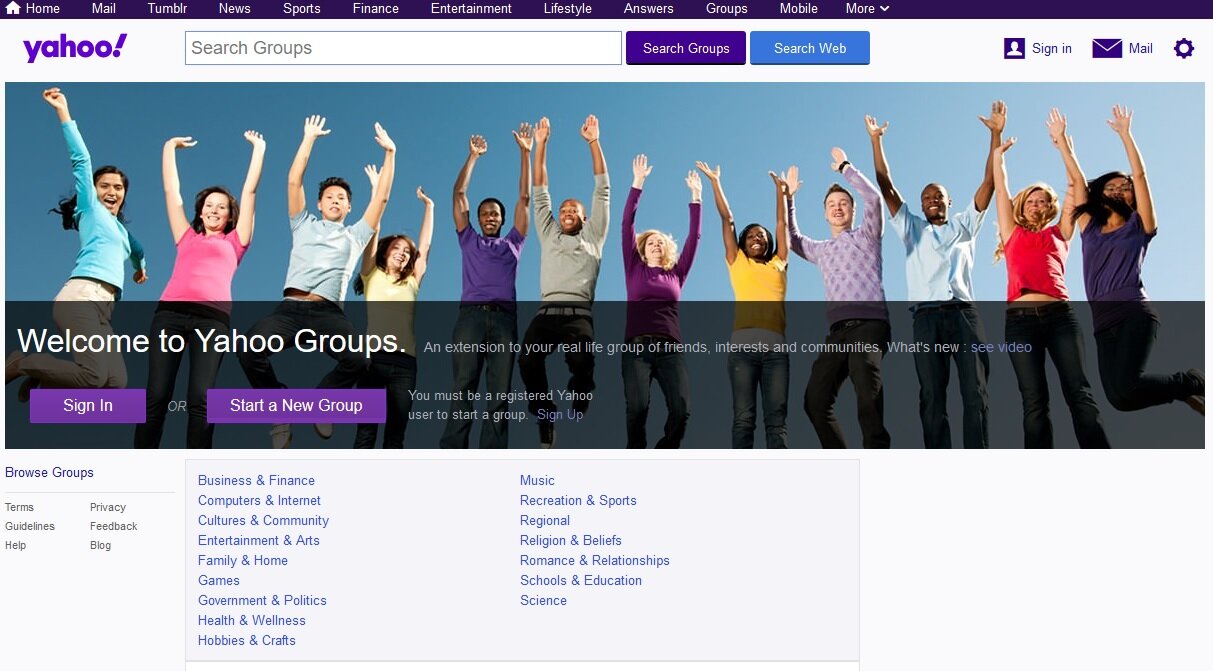Open the Browse Groups sidebar link
Image resolution: width=1213 pixels, height=671 pixels.
49,472
